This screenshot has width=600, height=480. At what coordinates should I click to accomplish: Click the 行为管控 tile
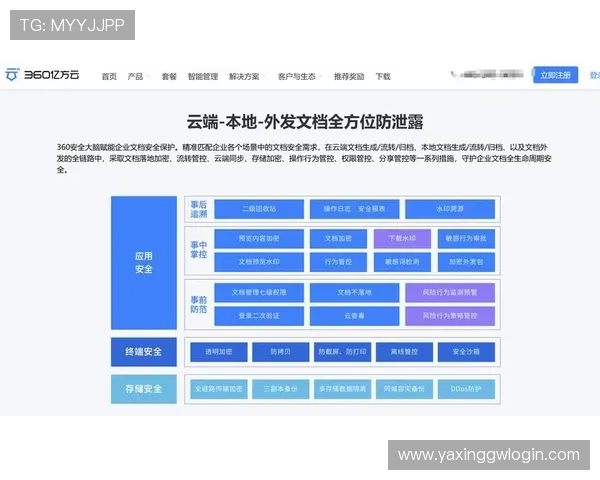click(x=338, y=262)
